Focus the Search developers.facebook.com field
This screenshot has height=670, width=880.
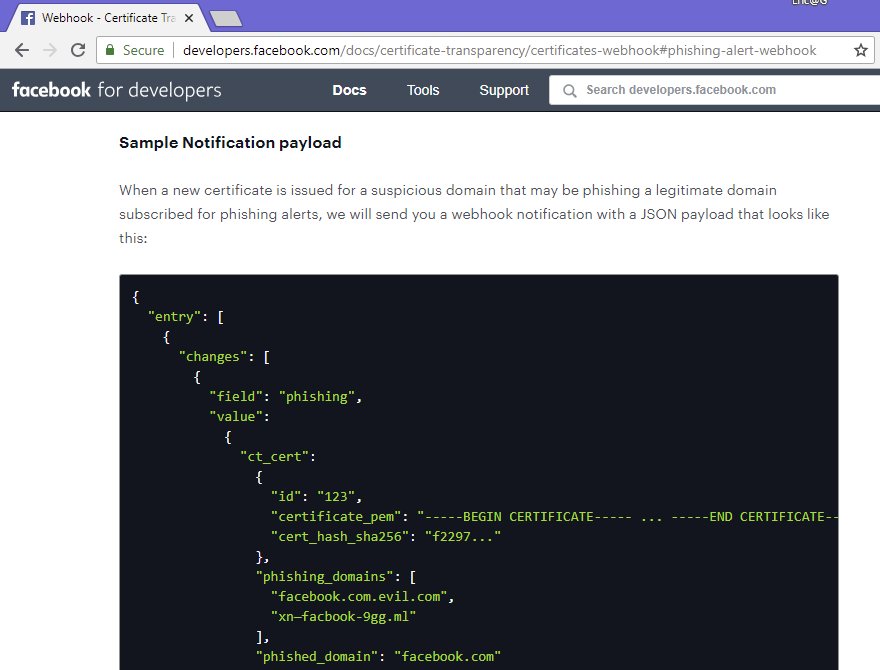(x=714, y=90)
